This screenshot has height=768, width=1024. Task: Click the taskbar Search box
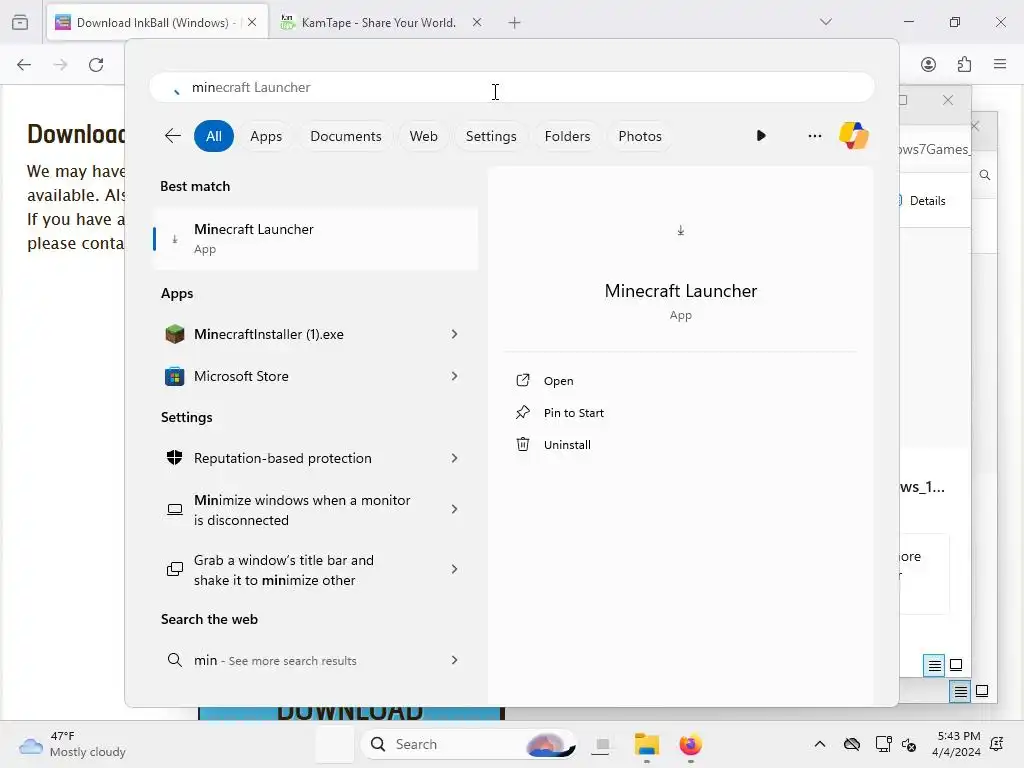[468, 744]
